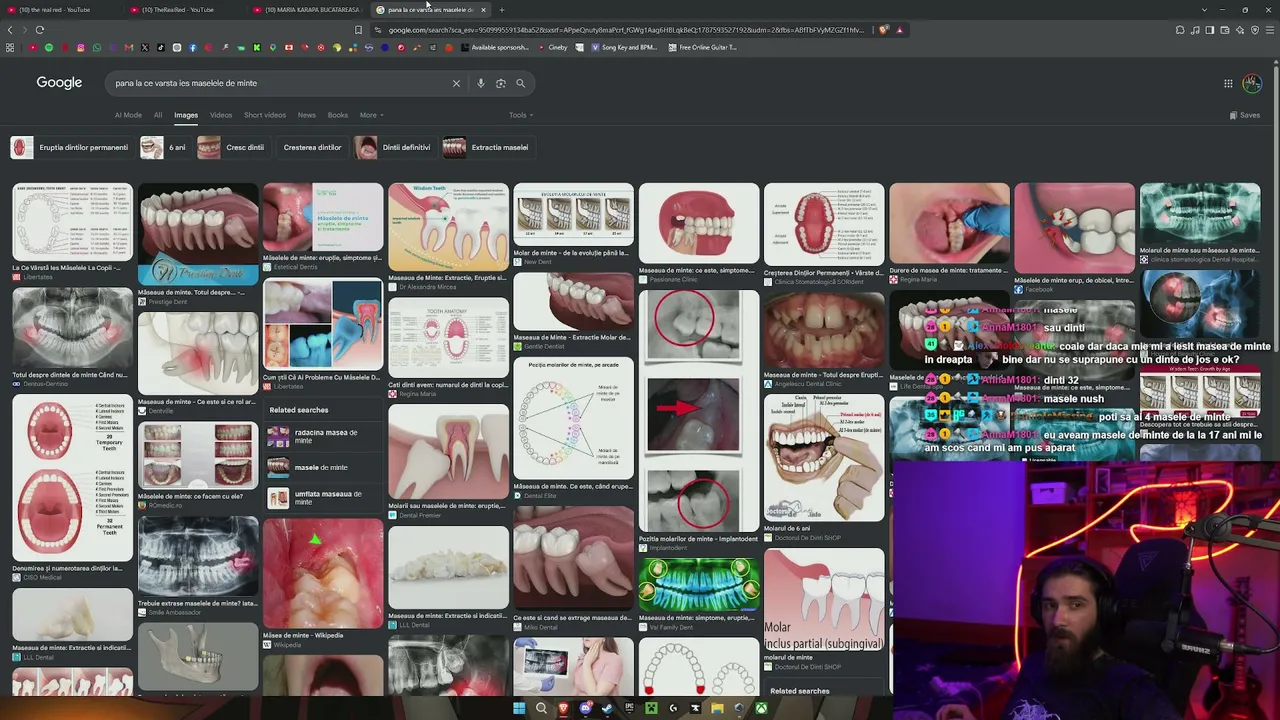1280x720 pixels.
Task: Launch Minecraft from the taskbar
Action: pyautogui.click(x=651, y=709)
